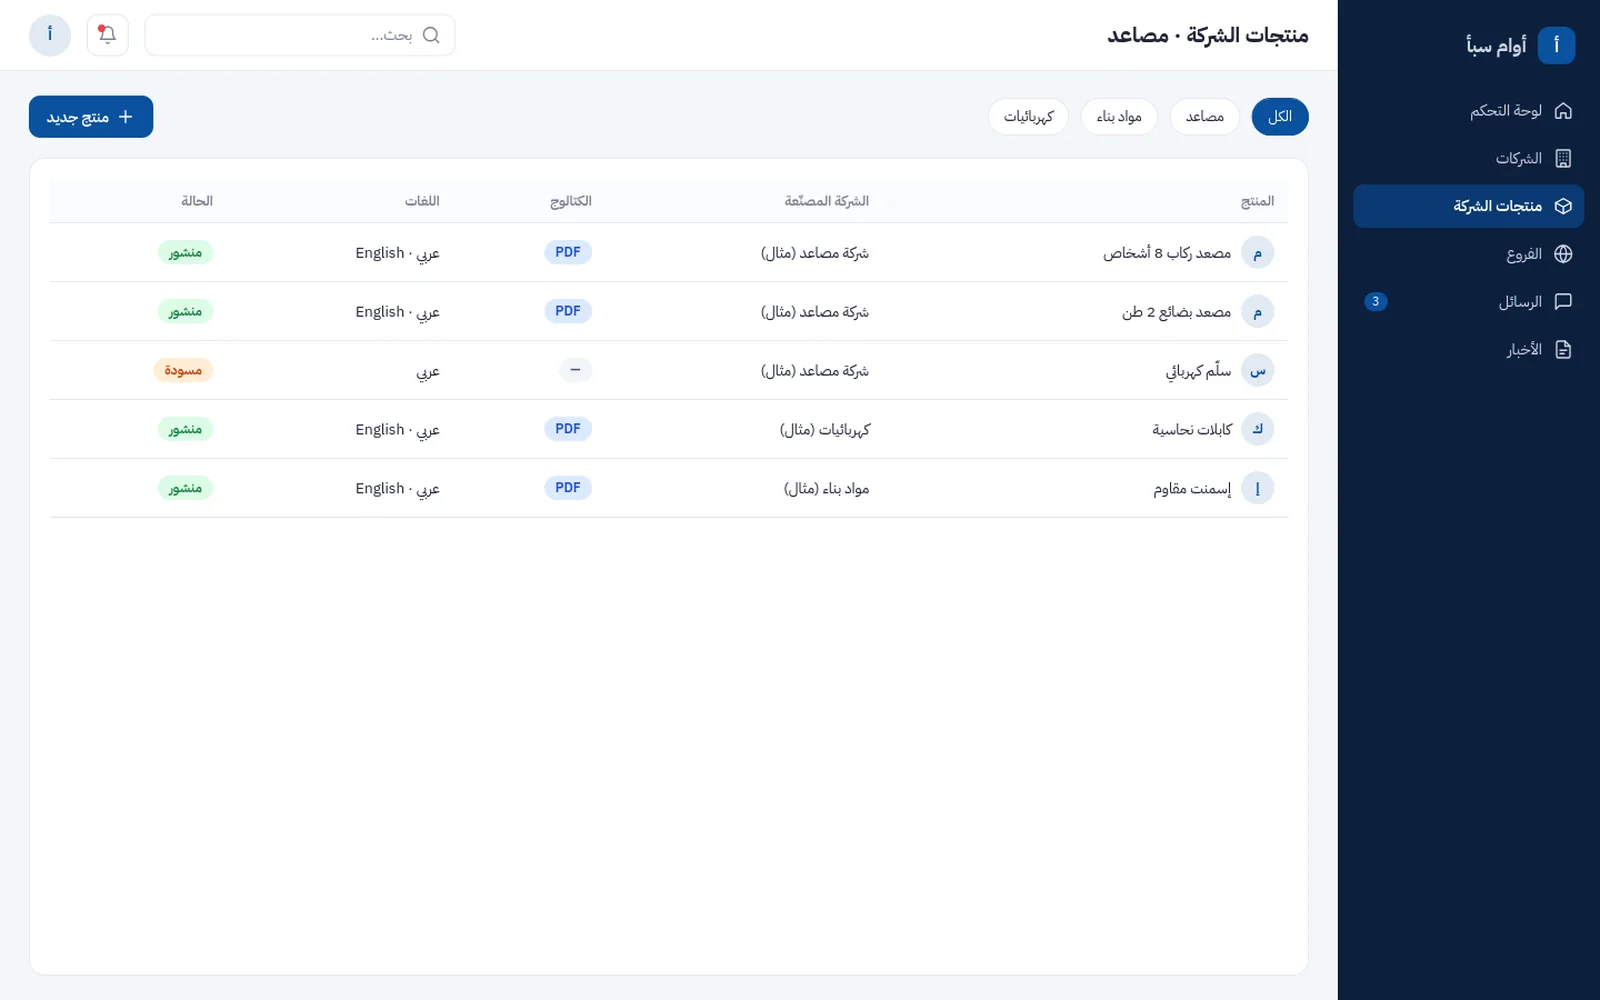Screen dimensions: 1600x1000
Task: Click the avatar of سلّم كهربائي
Action: [x=1257, y=371]
